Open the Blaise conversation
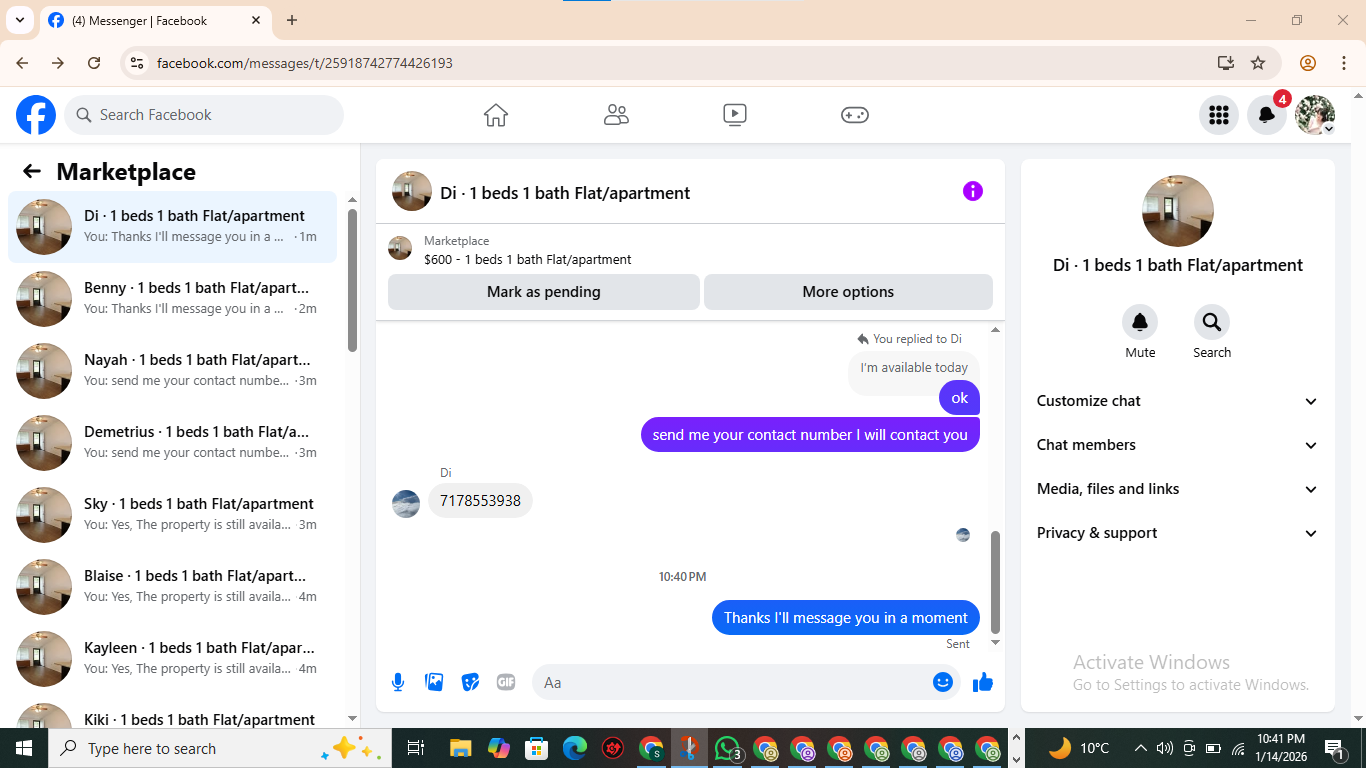1366x768 pixels. click(173, 587)
